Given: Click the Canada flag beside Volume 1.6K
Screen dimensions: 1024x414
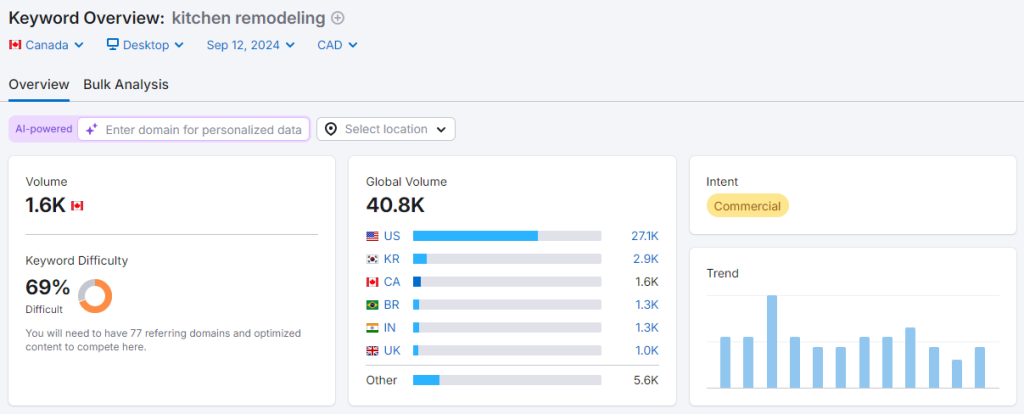Looking at the screenshot, I should (77, 205).
